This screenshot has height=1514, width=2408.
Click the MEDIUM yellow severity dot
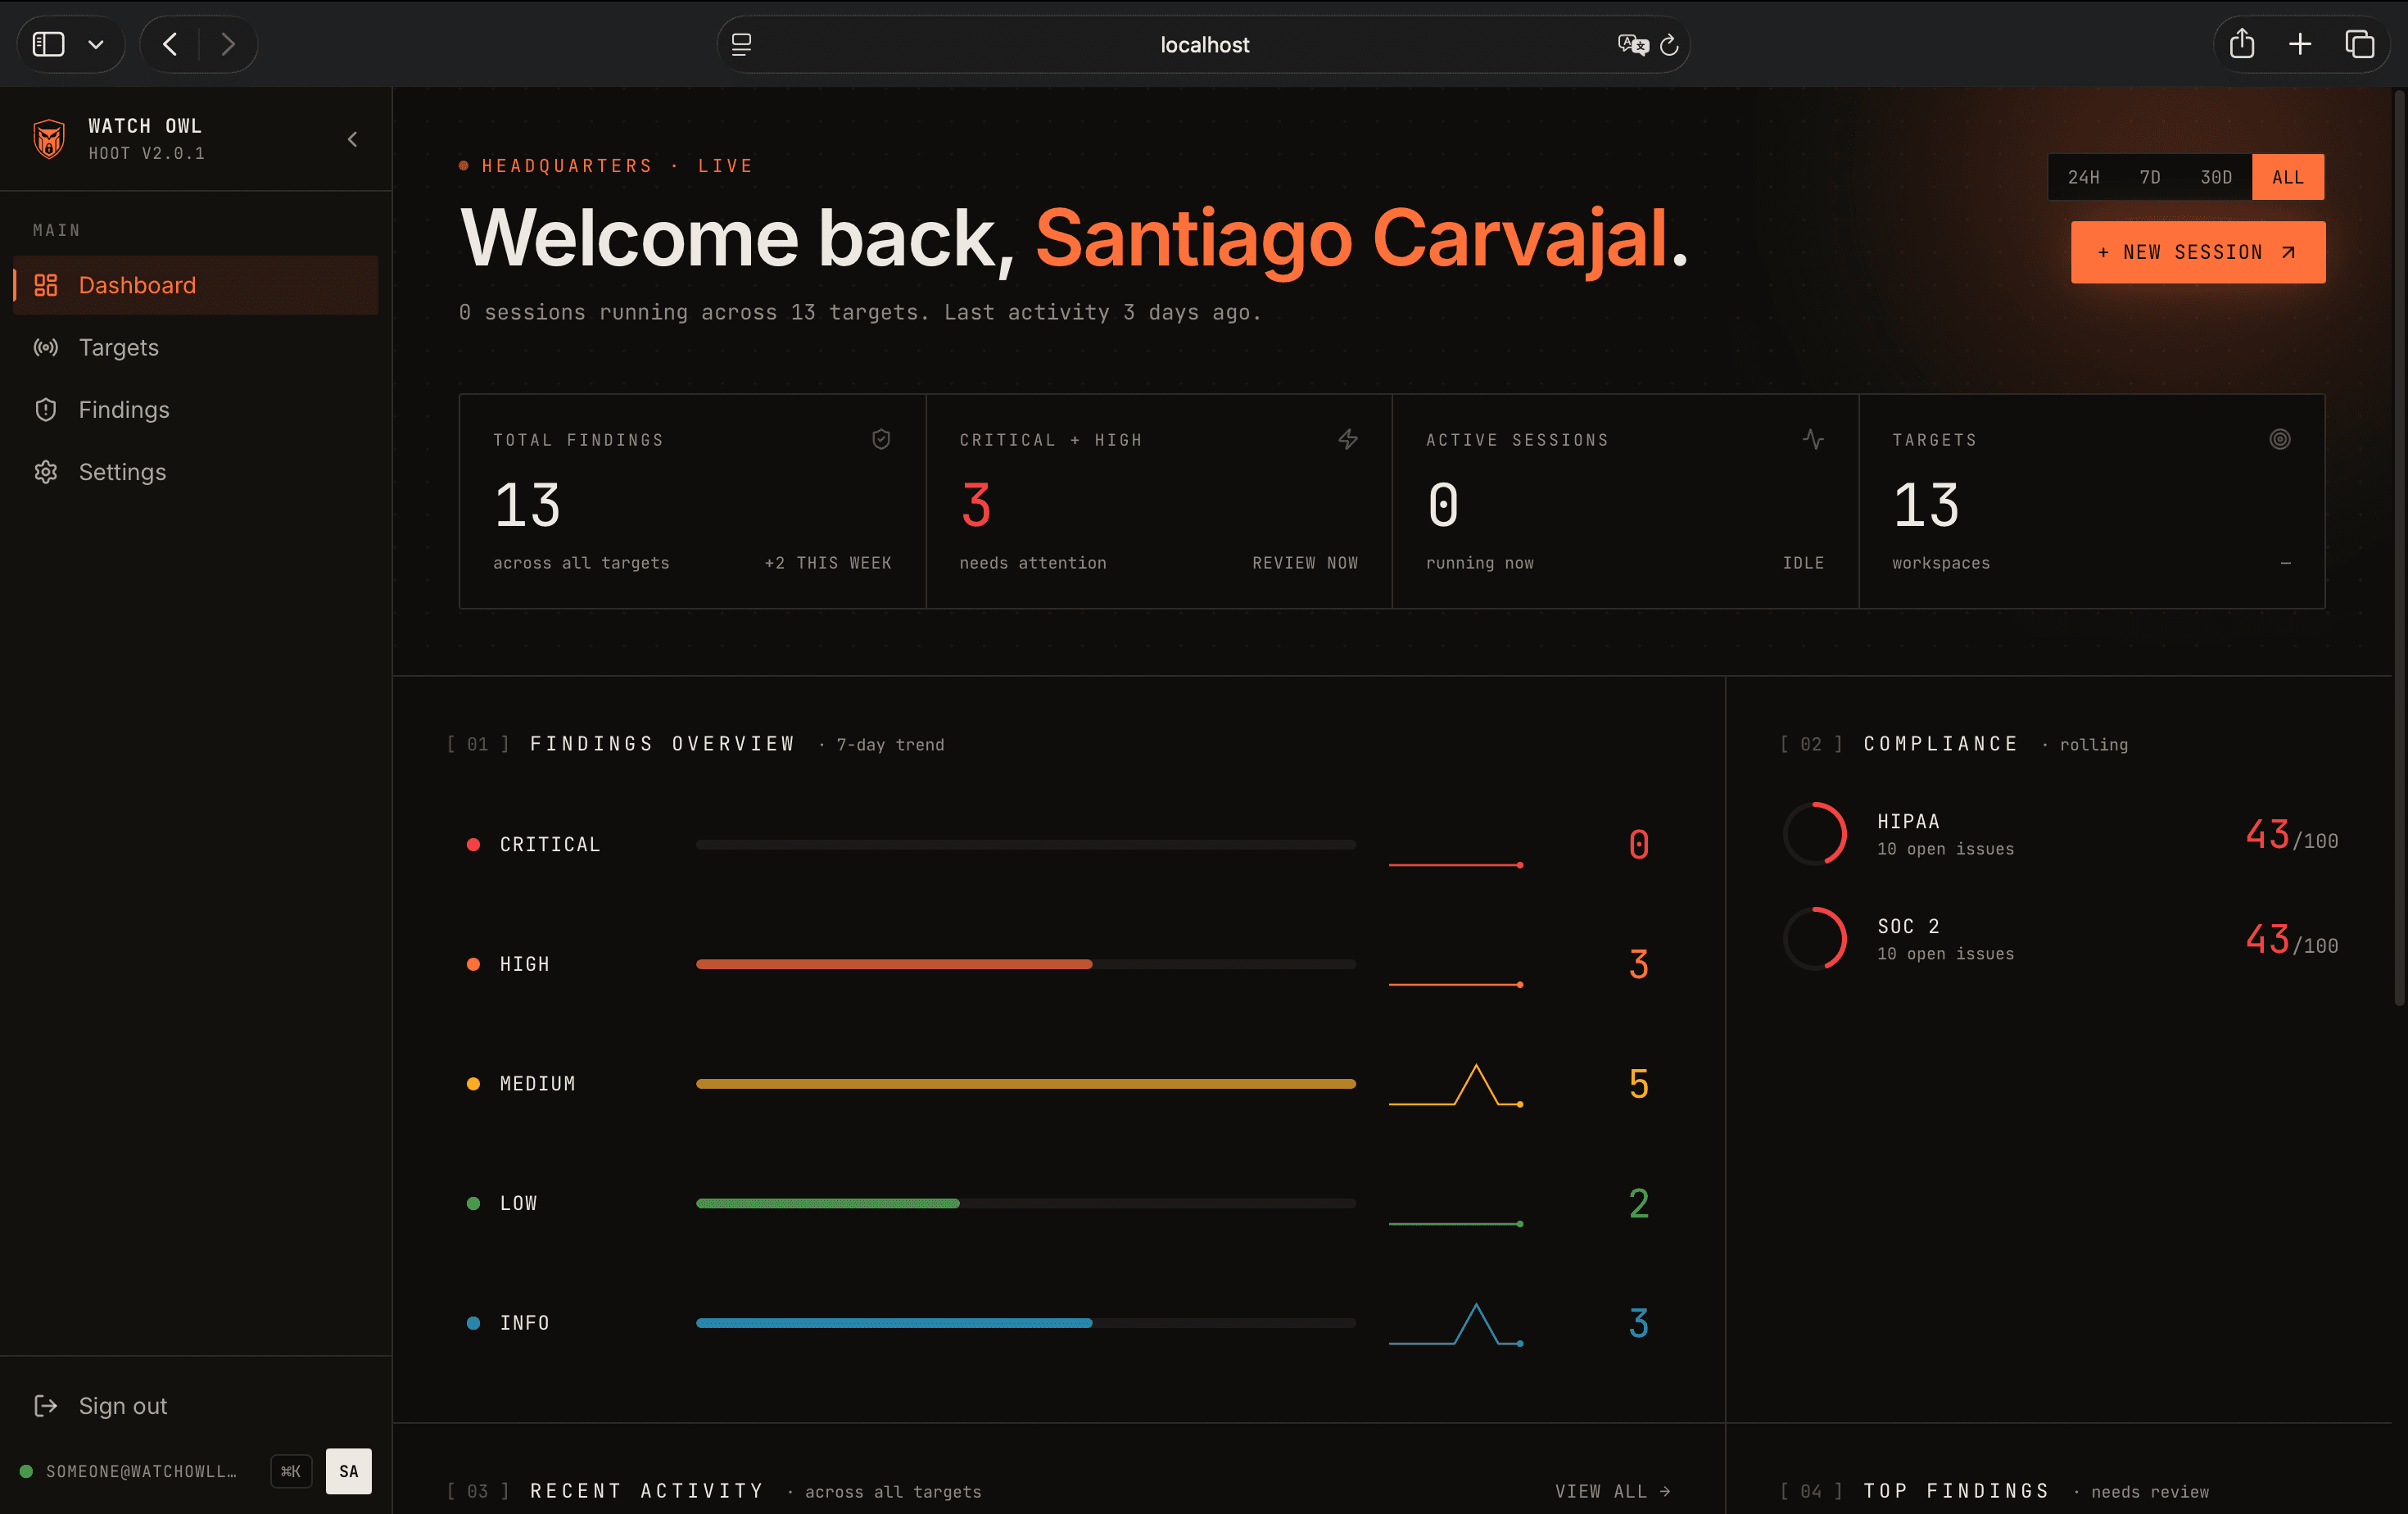[473, 1083]
